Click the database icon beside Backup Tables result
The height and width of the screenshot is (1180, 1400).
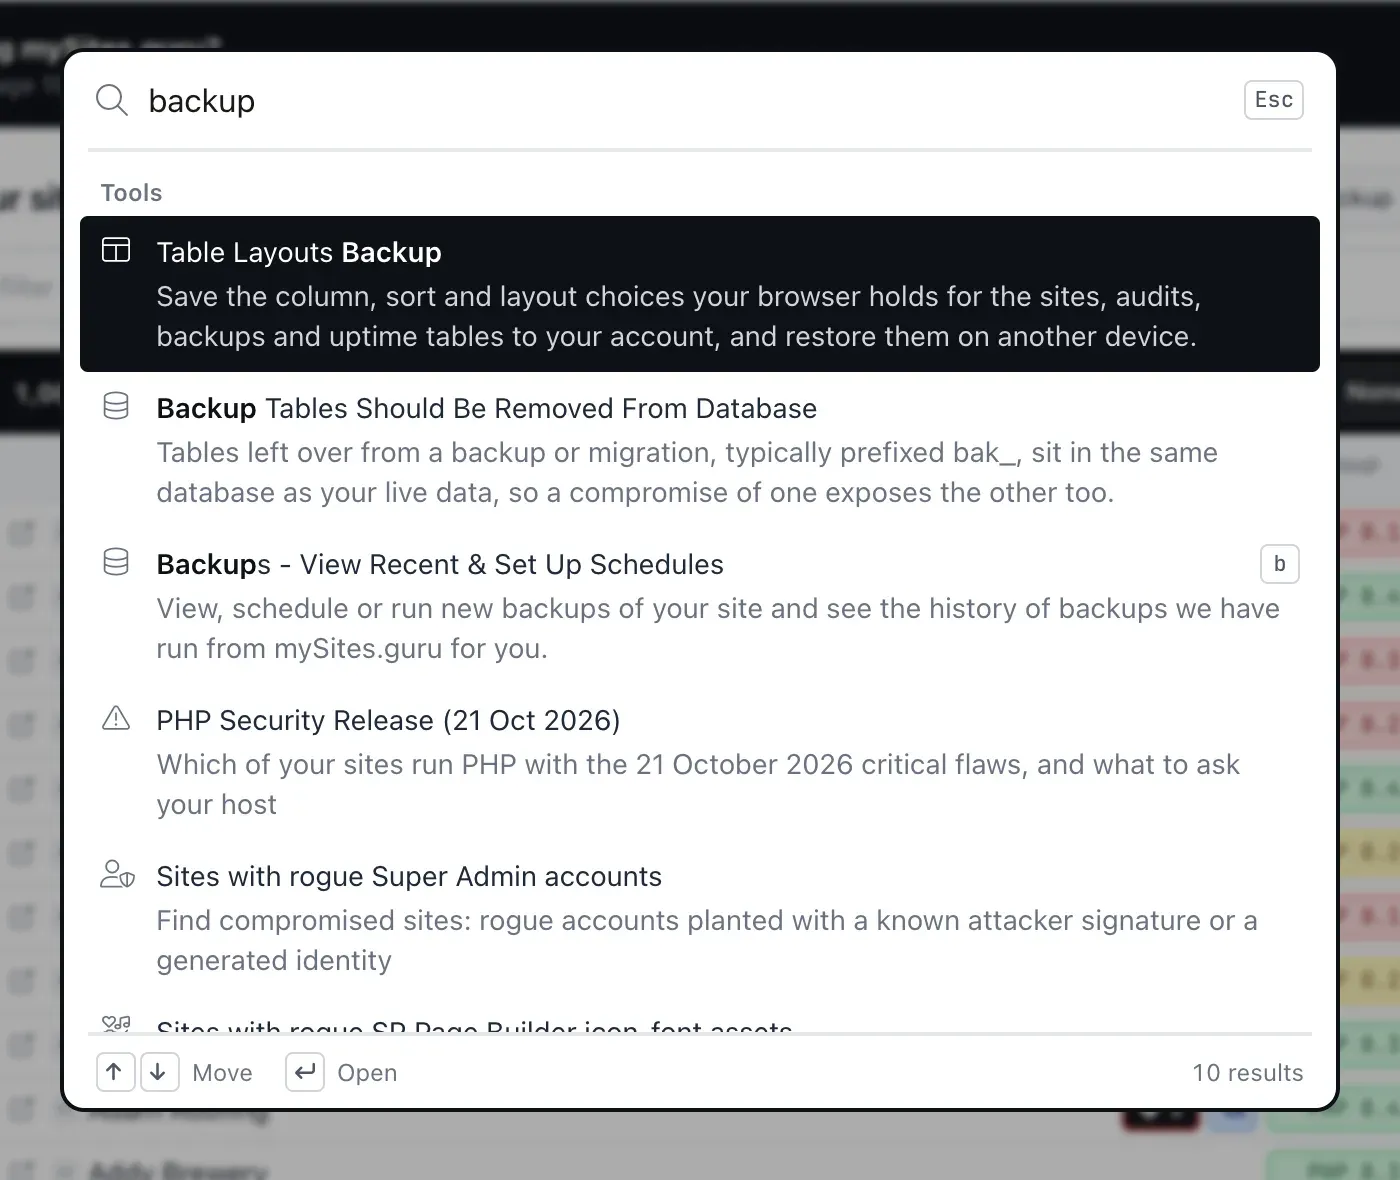tap(116, 406)
